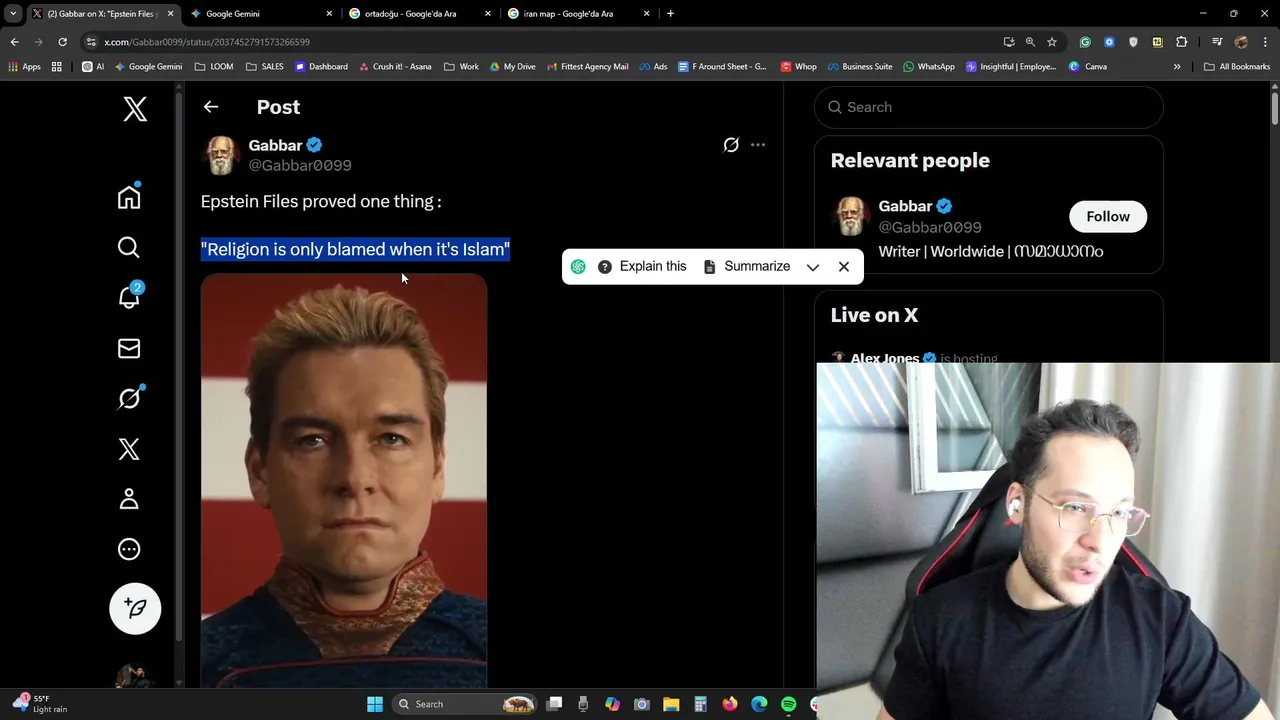
Task: Click Grok explain icon on Gabbar's post
Action: (731, 145)
